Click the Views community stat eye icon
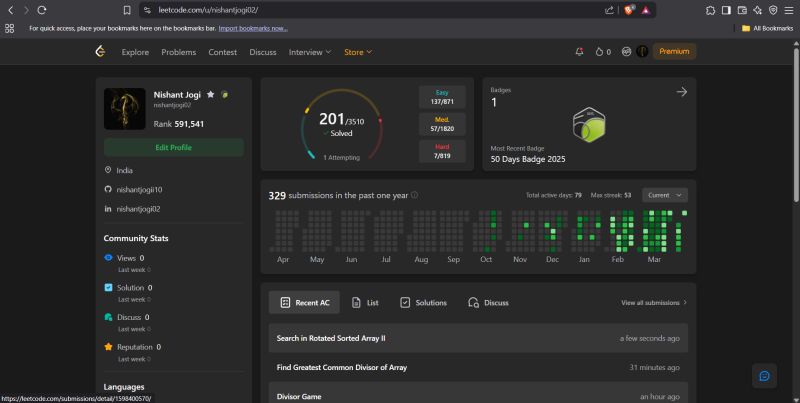The height and width of the screenshot is (403, 800). pos(108,258)
